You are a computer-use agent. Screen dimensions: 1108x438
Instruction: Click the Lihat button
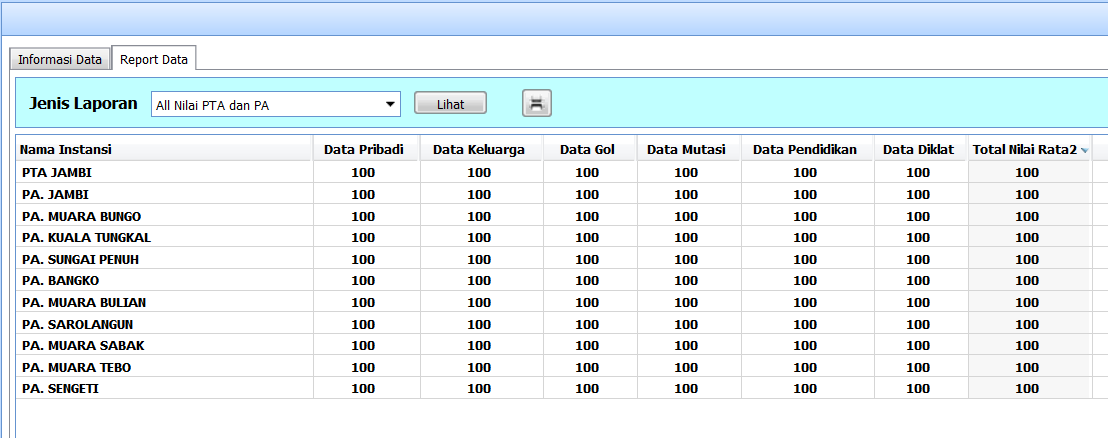click(x=450, y=103)
